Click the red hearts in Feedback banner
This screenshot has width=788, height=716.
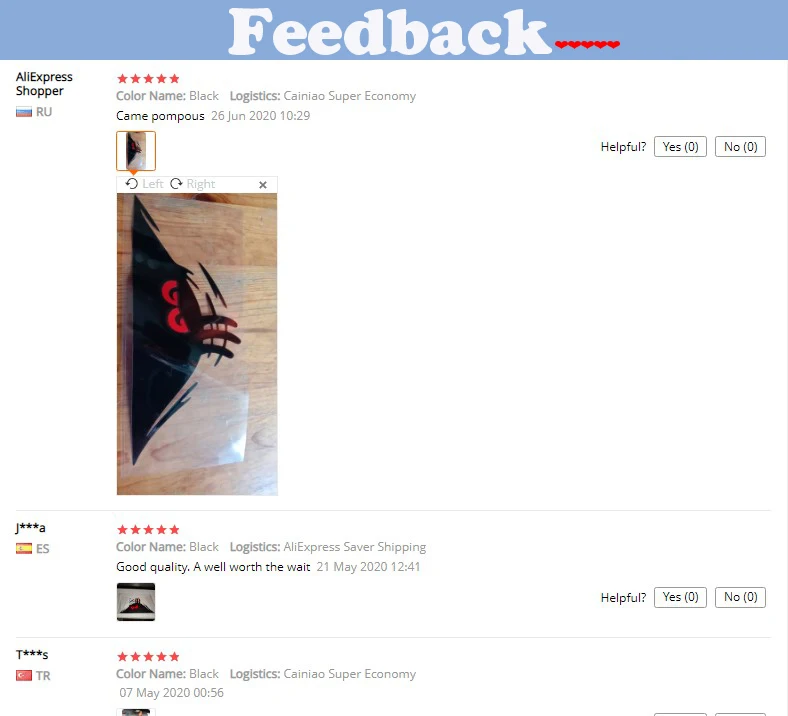click(587, 45)
